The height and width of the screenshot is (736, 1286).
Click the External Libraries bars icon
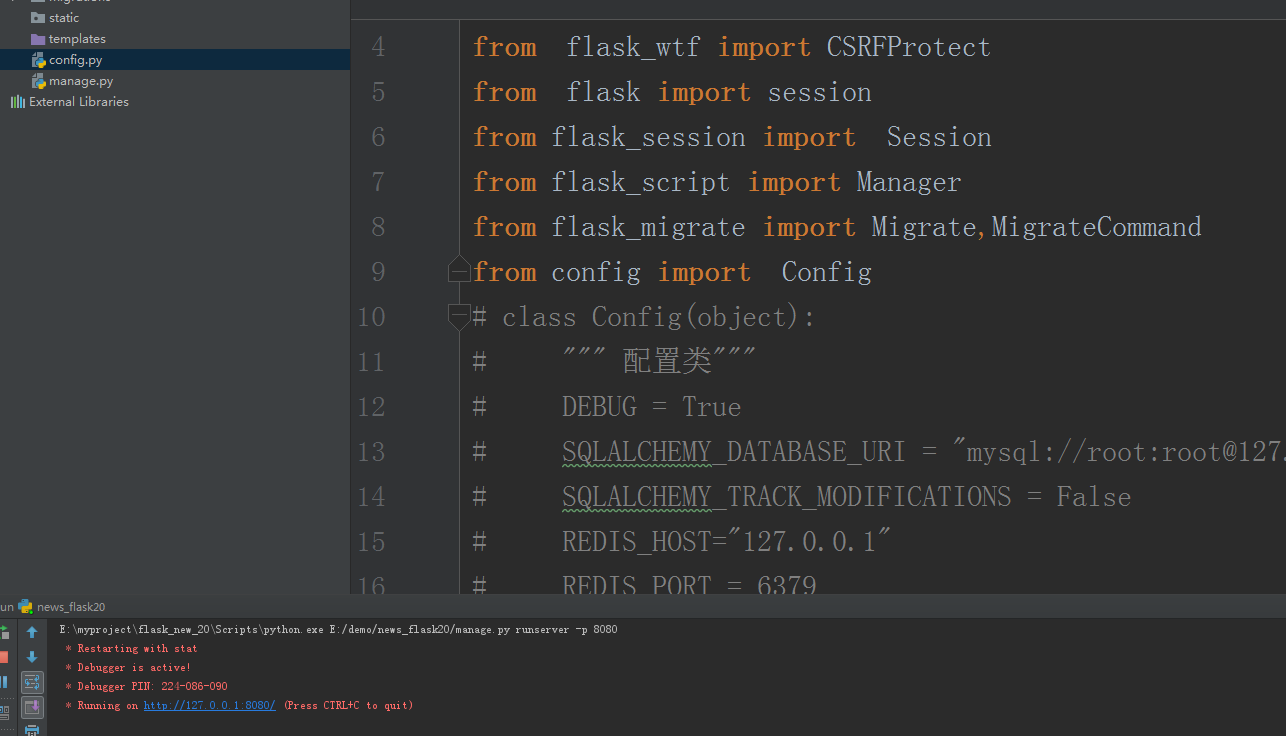point(17,102)
